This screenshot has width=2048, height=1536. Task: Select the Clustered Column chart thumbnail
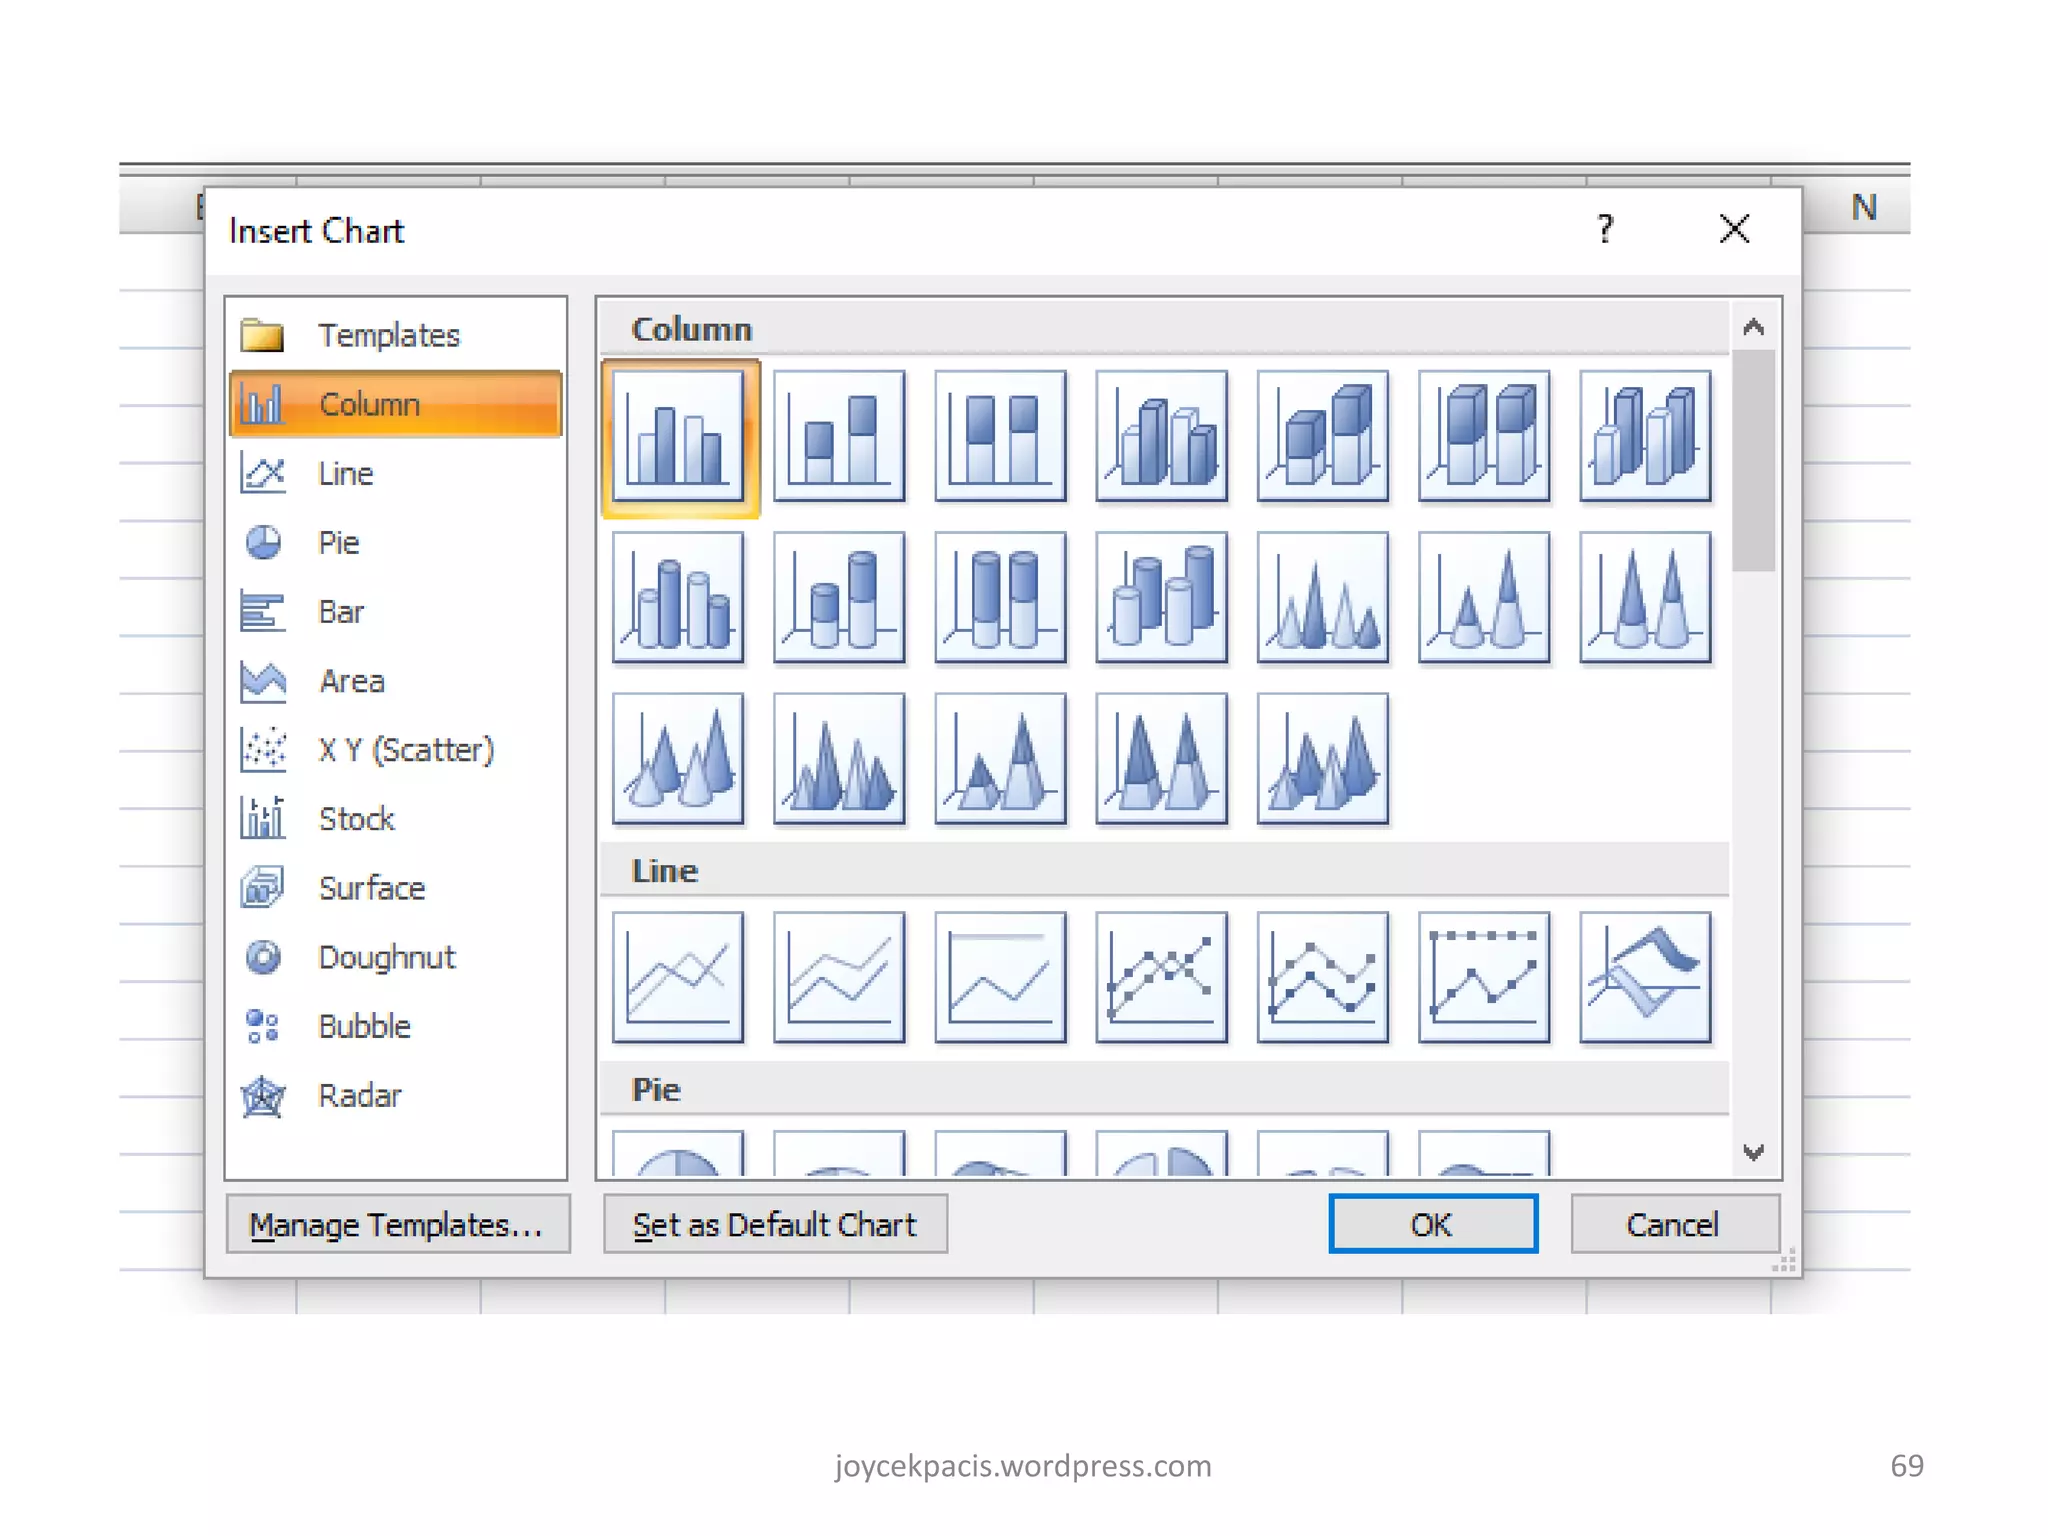pos(678,437)
